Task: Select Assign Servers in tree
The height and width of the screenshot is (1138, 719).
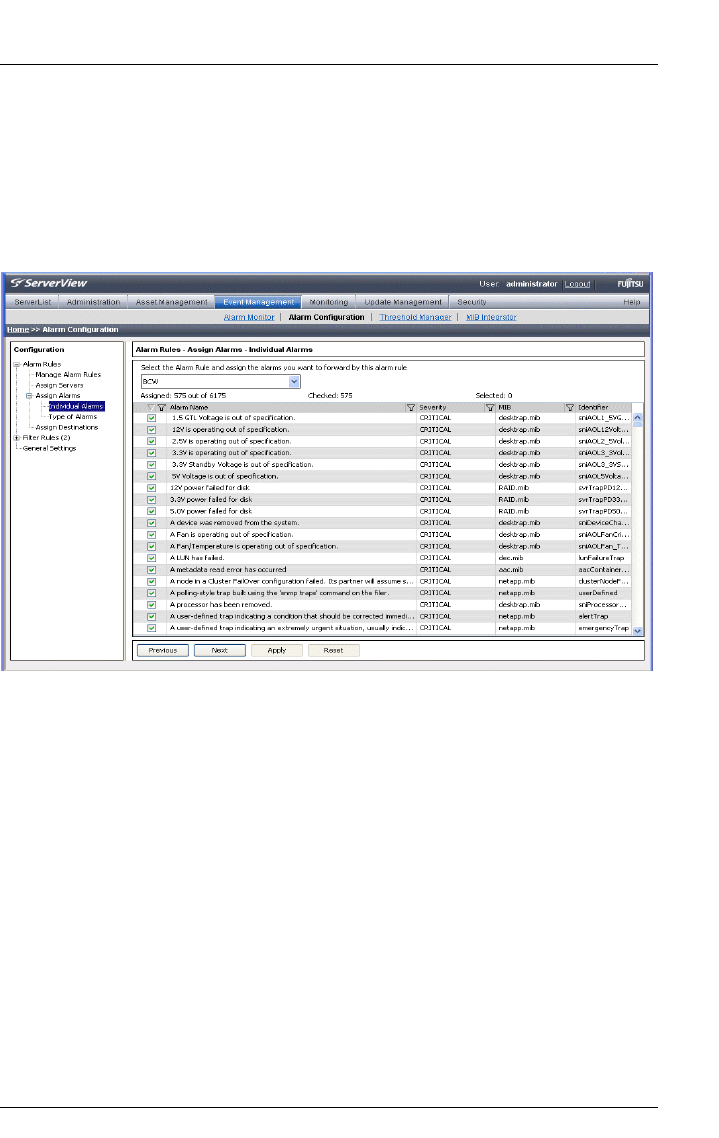Action: point(59,385)
